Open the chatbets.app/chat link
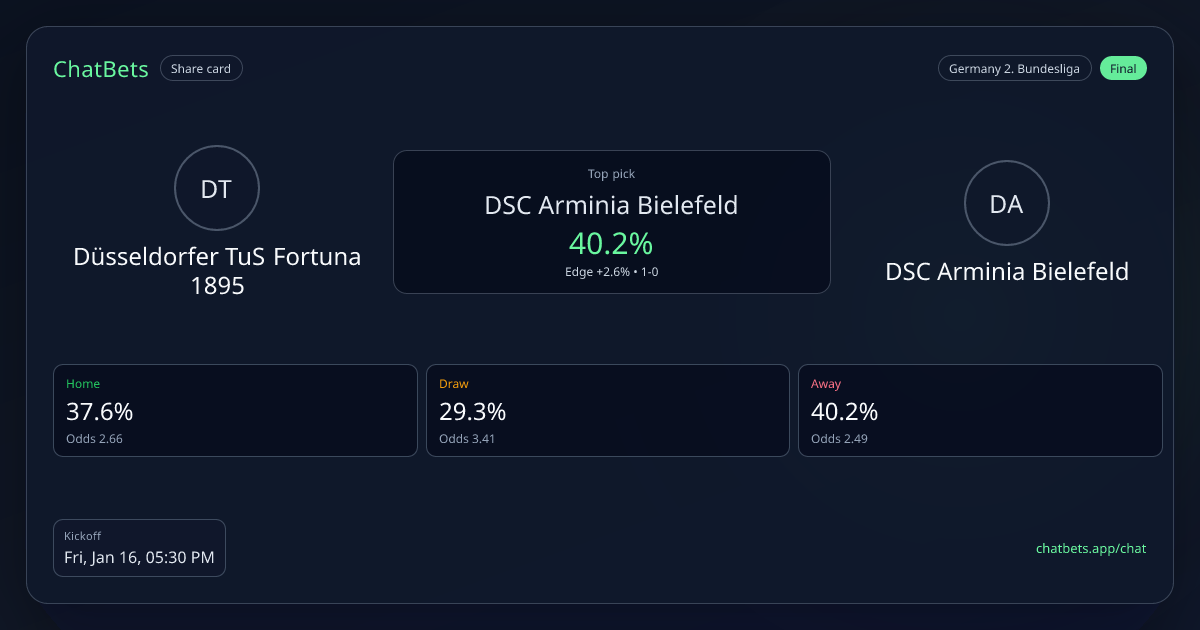The image size is (1200, 630). [x=1090, y=548]
